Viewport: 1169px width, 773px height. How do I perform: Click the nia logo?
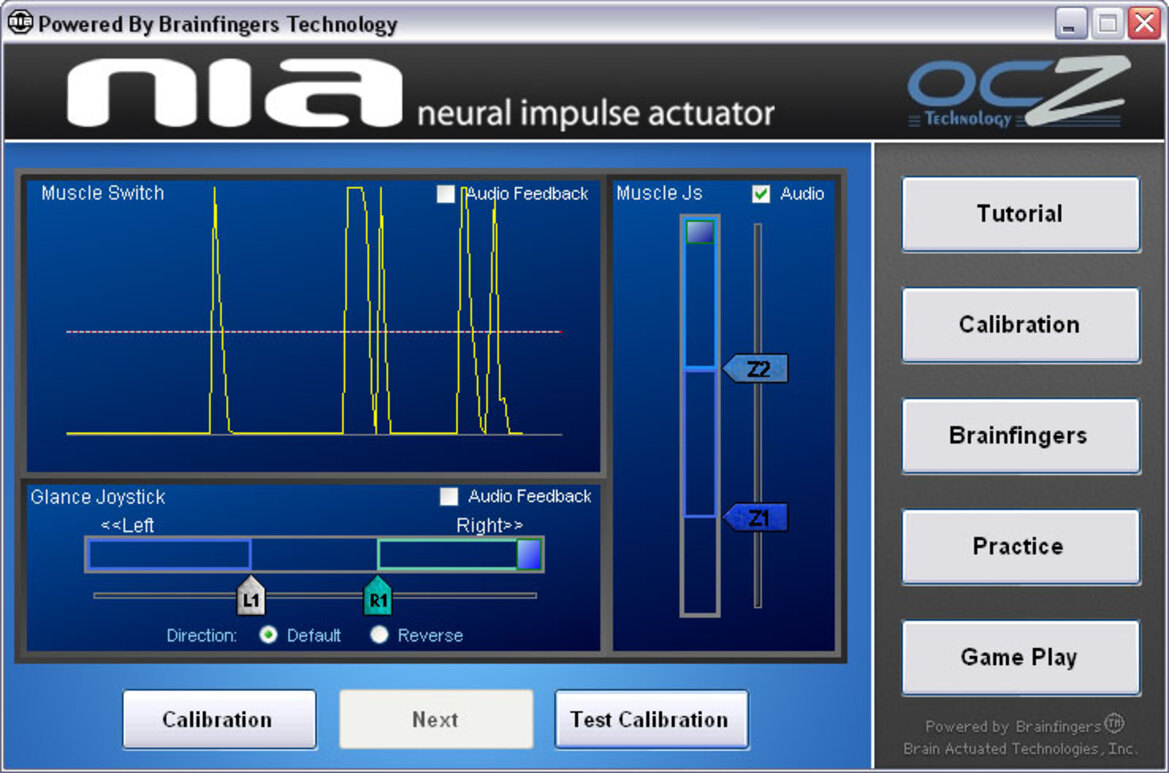(x=234, y=92)
